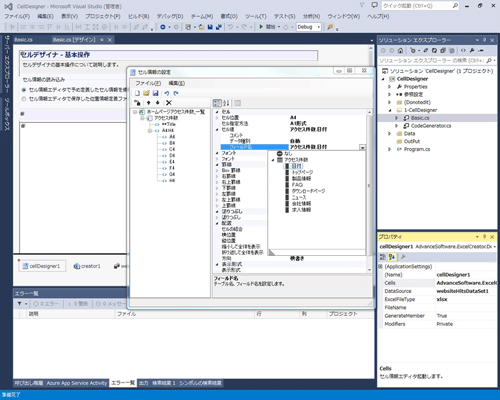Screen dimensions: 500x400
Task: Select CodeGenerator.cs in Solution Explorer
Action: point(431,126)
